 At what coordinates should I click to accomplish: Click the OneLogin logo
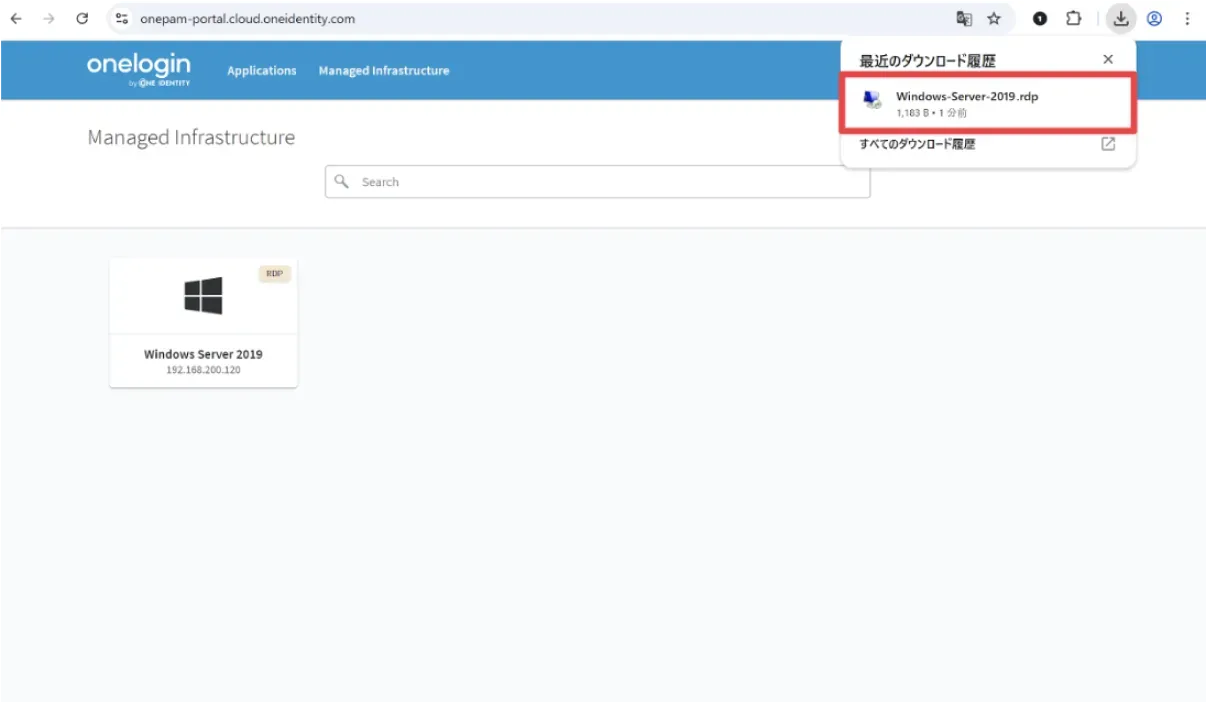pos(138,69)
